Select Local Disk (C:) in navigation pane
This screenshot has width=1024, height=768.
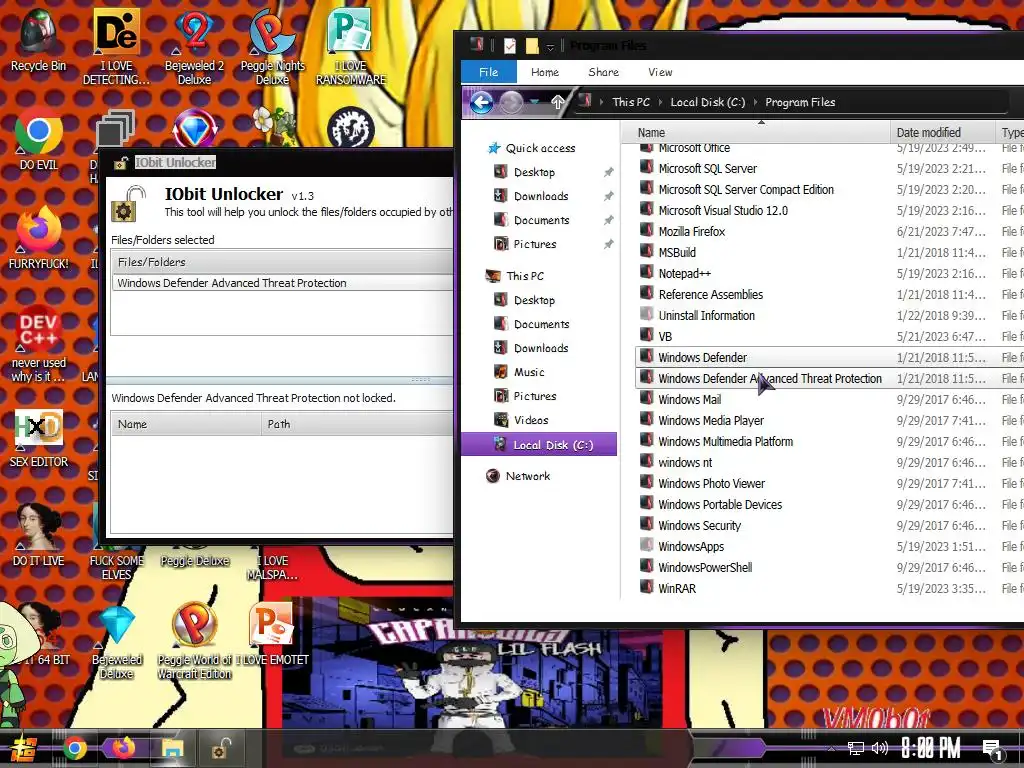(539, 445)
